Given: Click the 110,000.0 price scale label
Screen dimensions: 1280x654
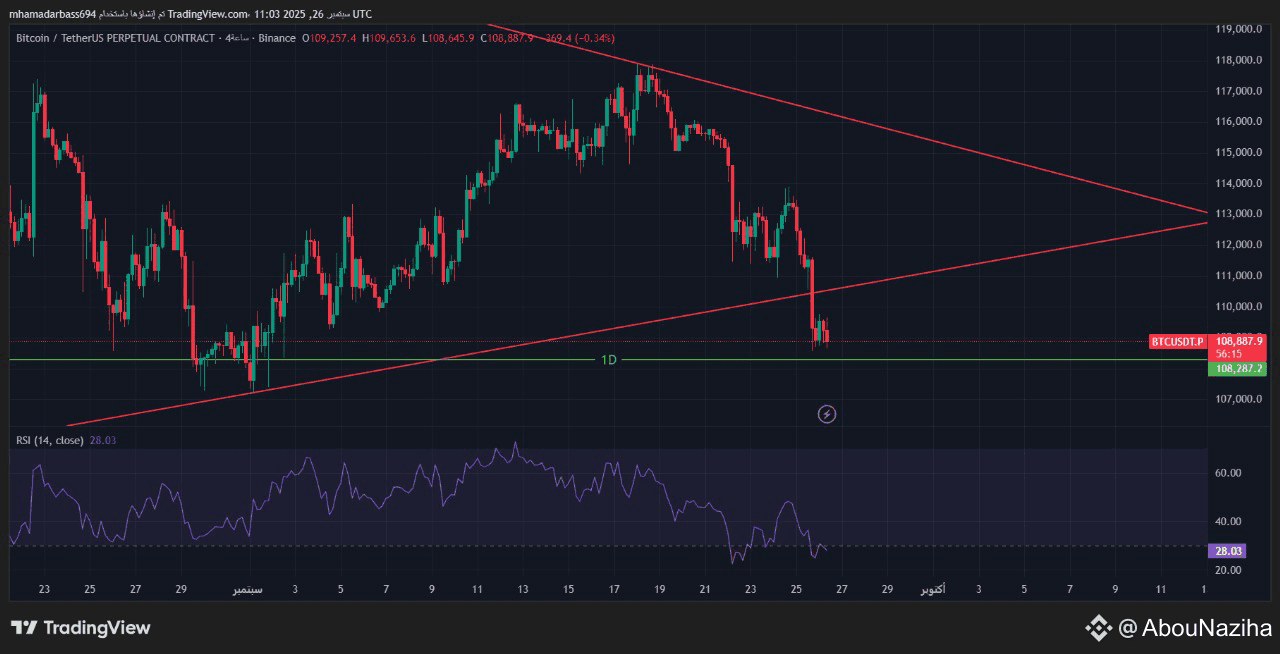Looking at the screenshot, I should (1240, 307).
